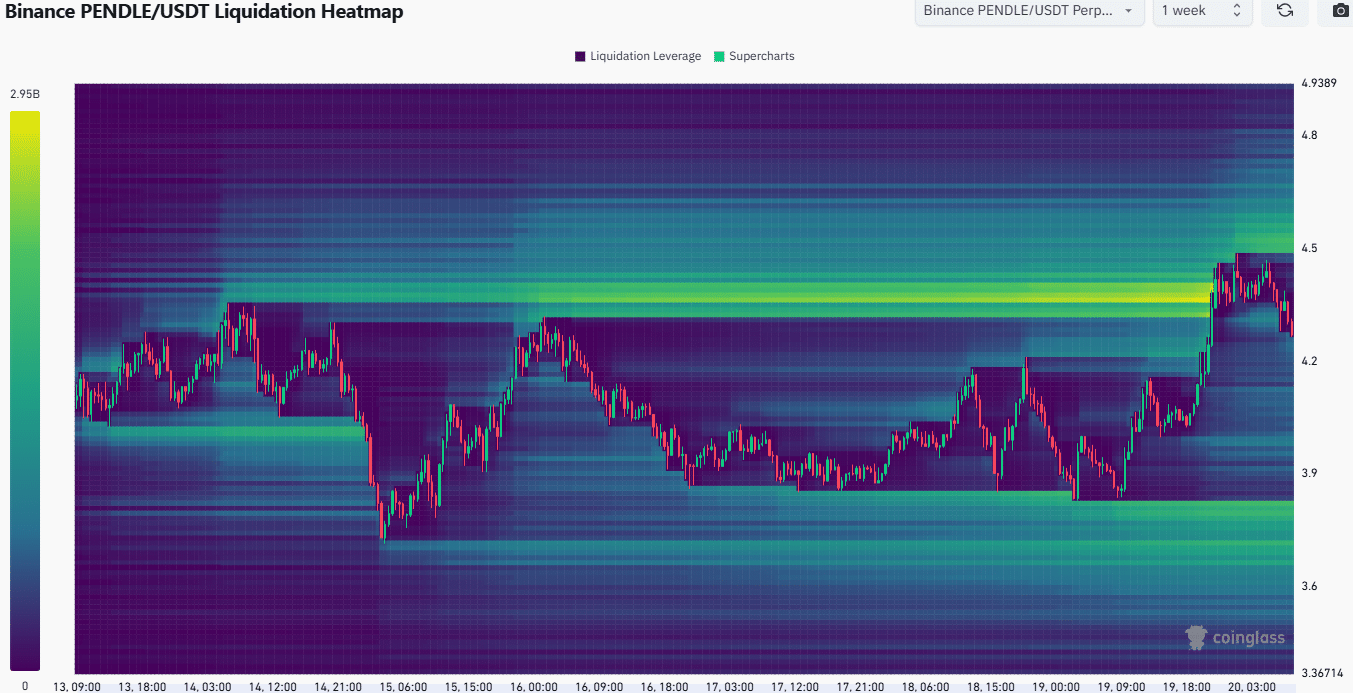Image resolution: width=1353 pixels, height=693 pixels.
Task: Click the 4.9389 top price label
Action: [x=1319, y=83]
